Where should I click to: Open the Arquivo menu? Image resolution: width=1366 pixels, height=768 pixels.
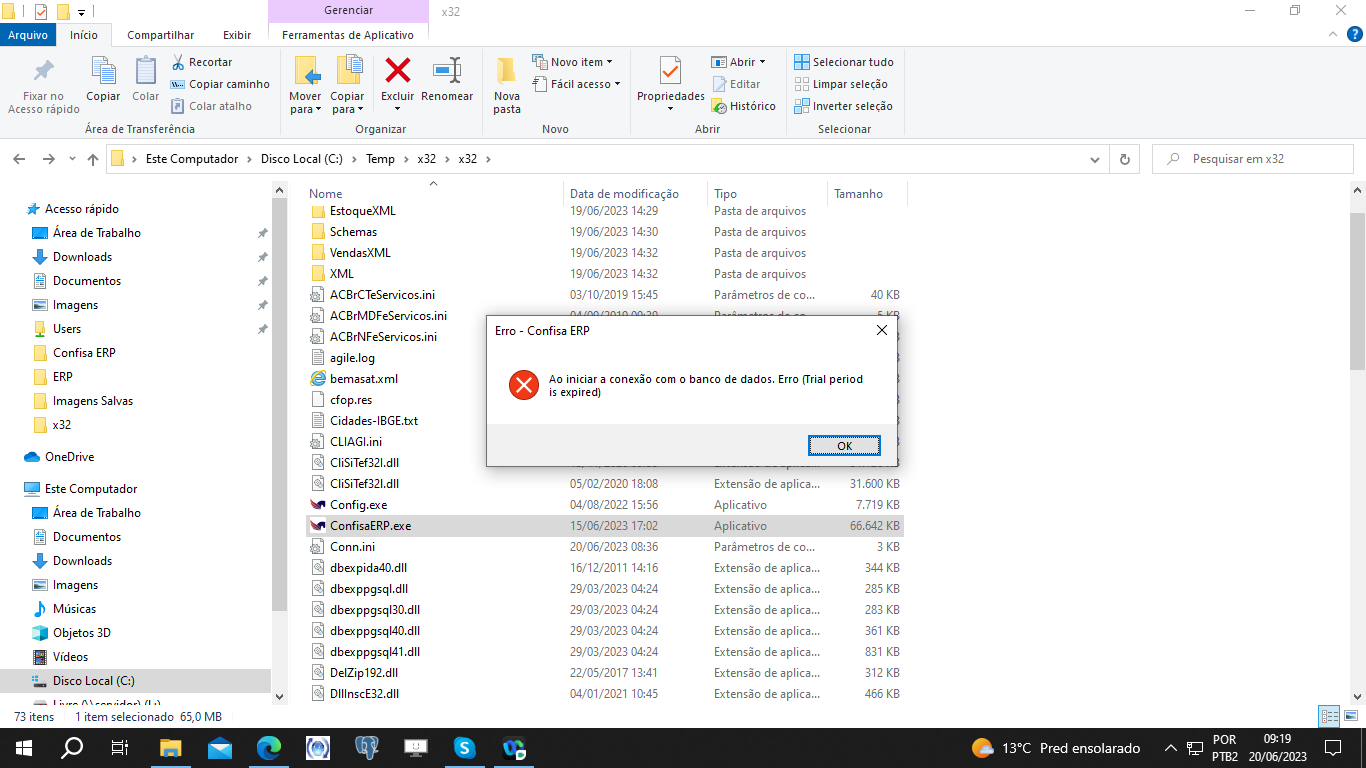coord(28,35)
